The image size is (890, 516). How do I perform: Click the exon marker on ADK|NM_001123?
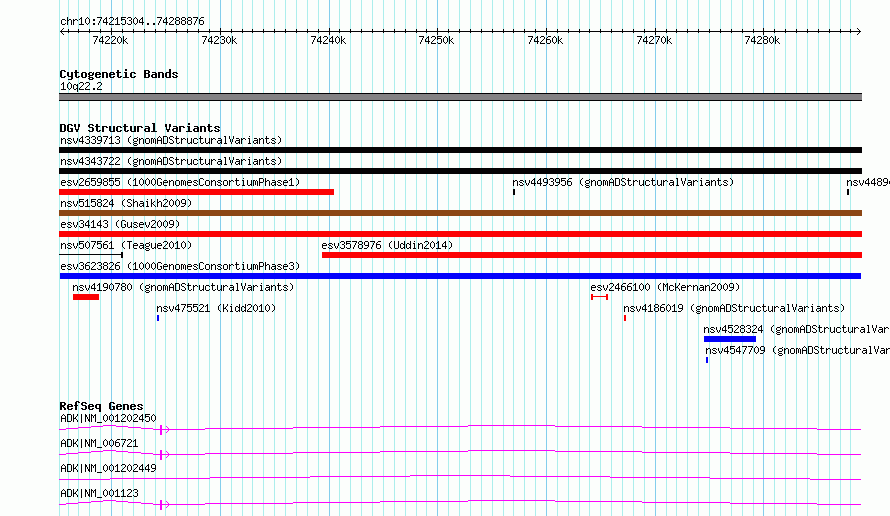coord(162,505)
